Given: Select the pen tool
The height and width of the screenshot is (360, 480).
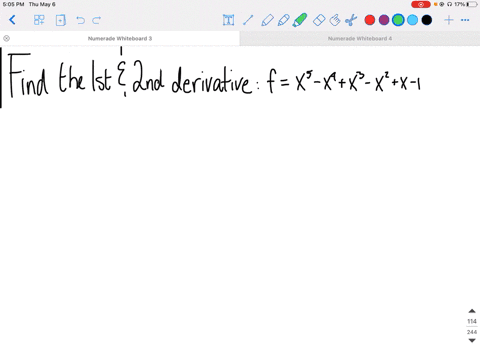Looking at the screenshot, I should tap(267, 20).
